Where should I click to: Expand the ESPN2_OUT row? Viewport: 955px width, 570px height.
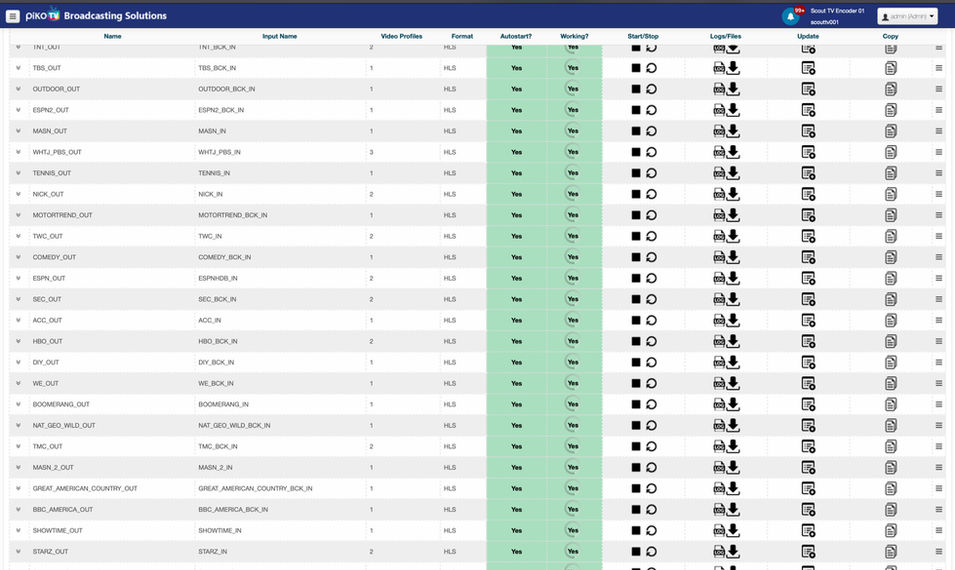(18, 110)
